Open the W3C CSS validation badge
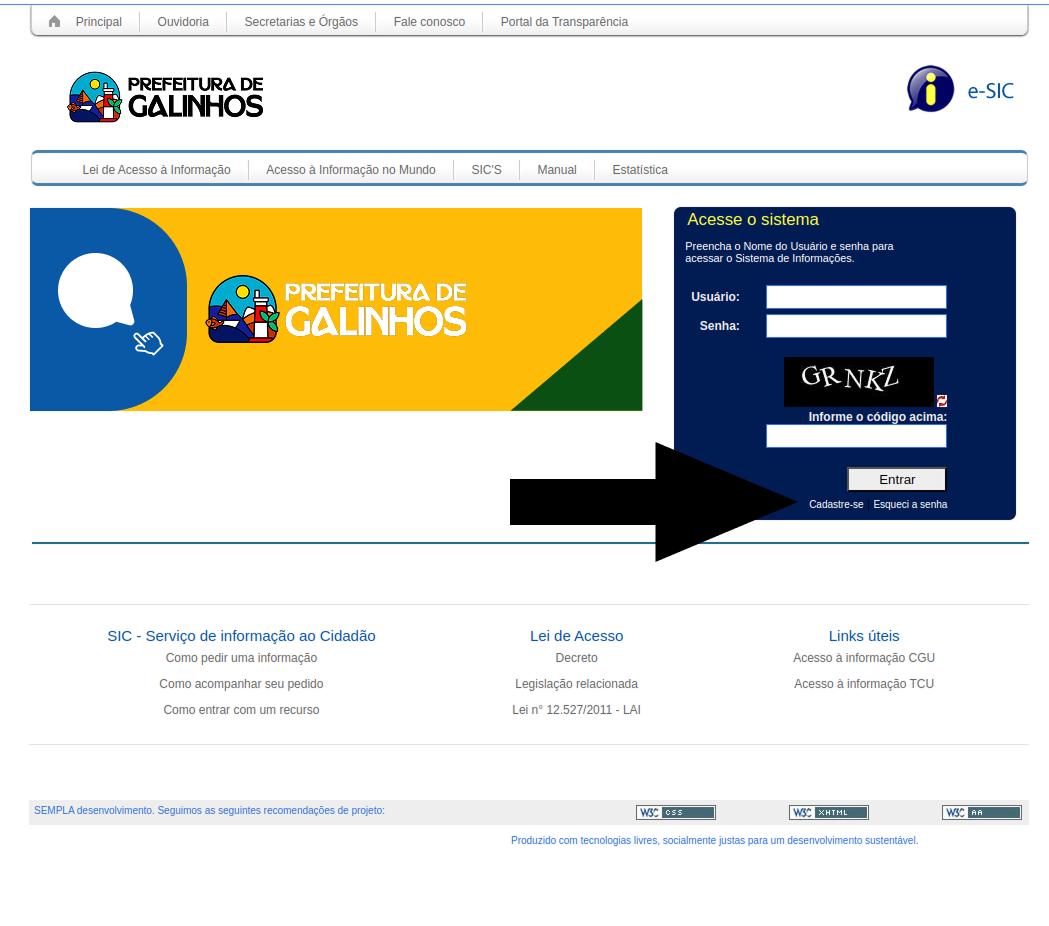The height and width of the screenshot is (926, 1049). click(x=675, y=812)
